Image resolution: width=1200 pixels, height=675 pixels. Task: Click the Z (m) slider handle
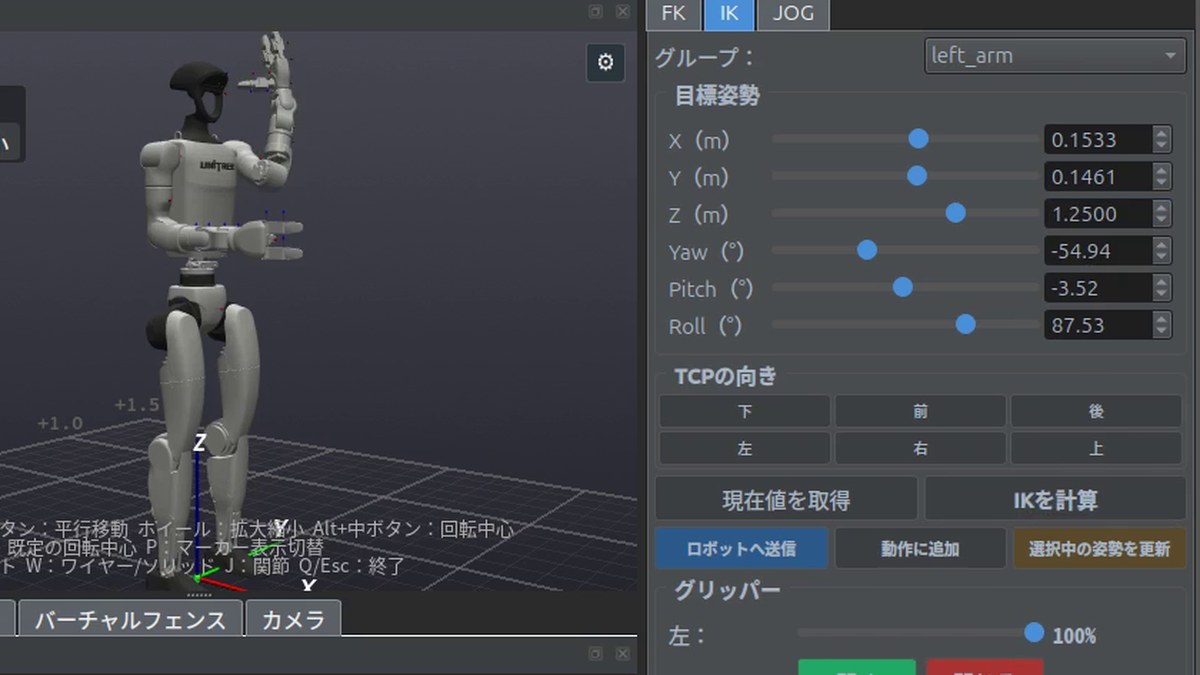pyautogui.click(x=955, y=213)
